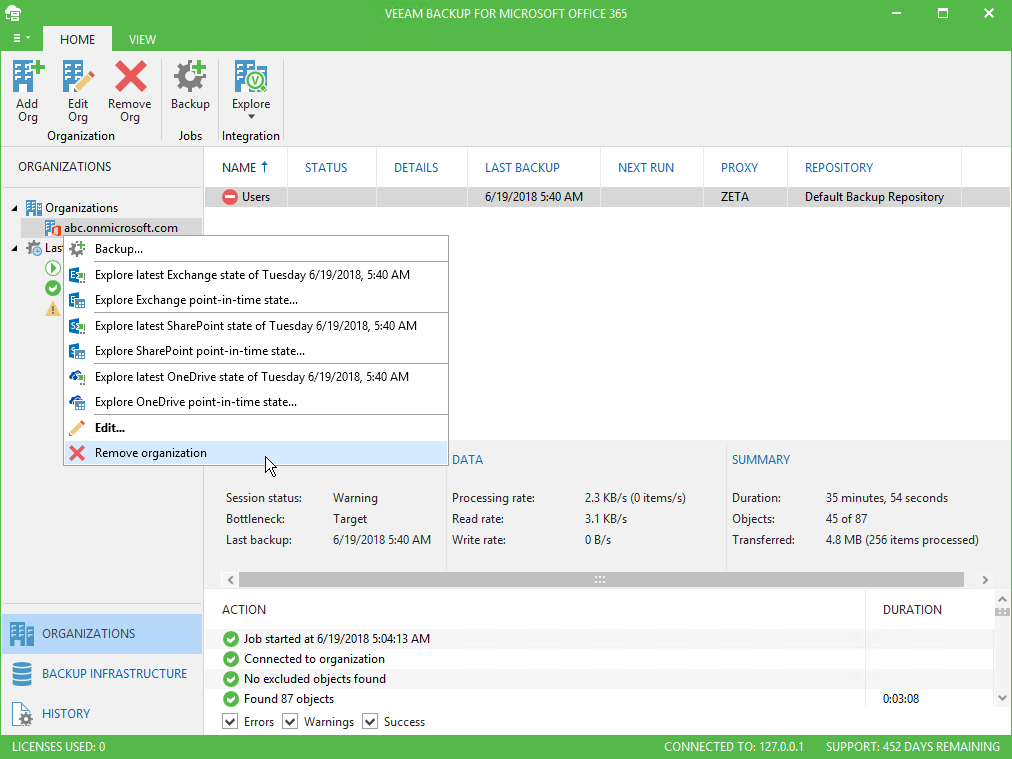This screenshot has width=1012, height=759.
Task: Click the CONNECTED TO: 127.0.0.1 status text
Action: point(734,747)
